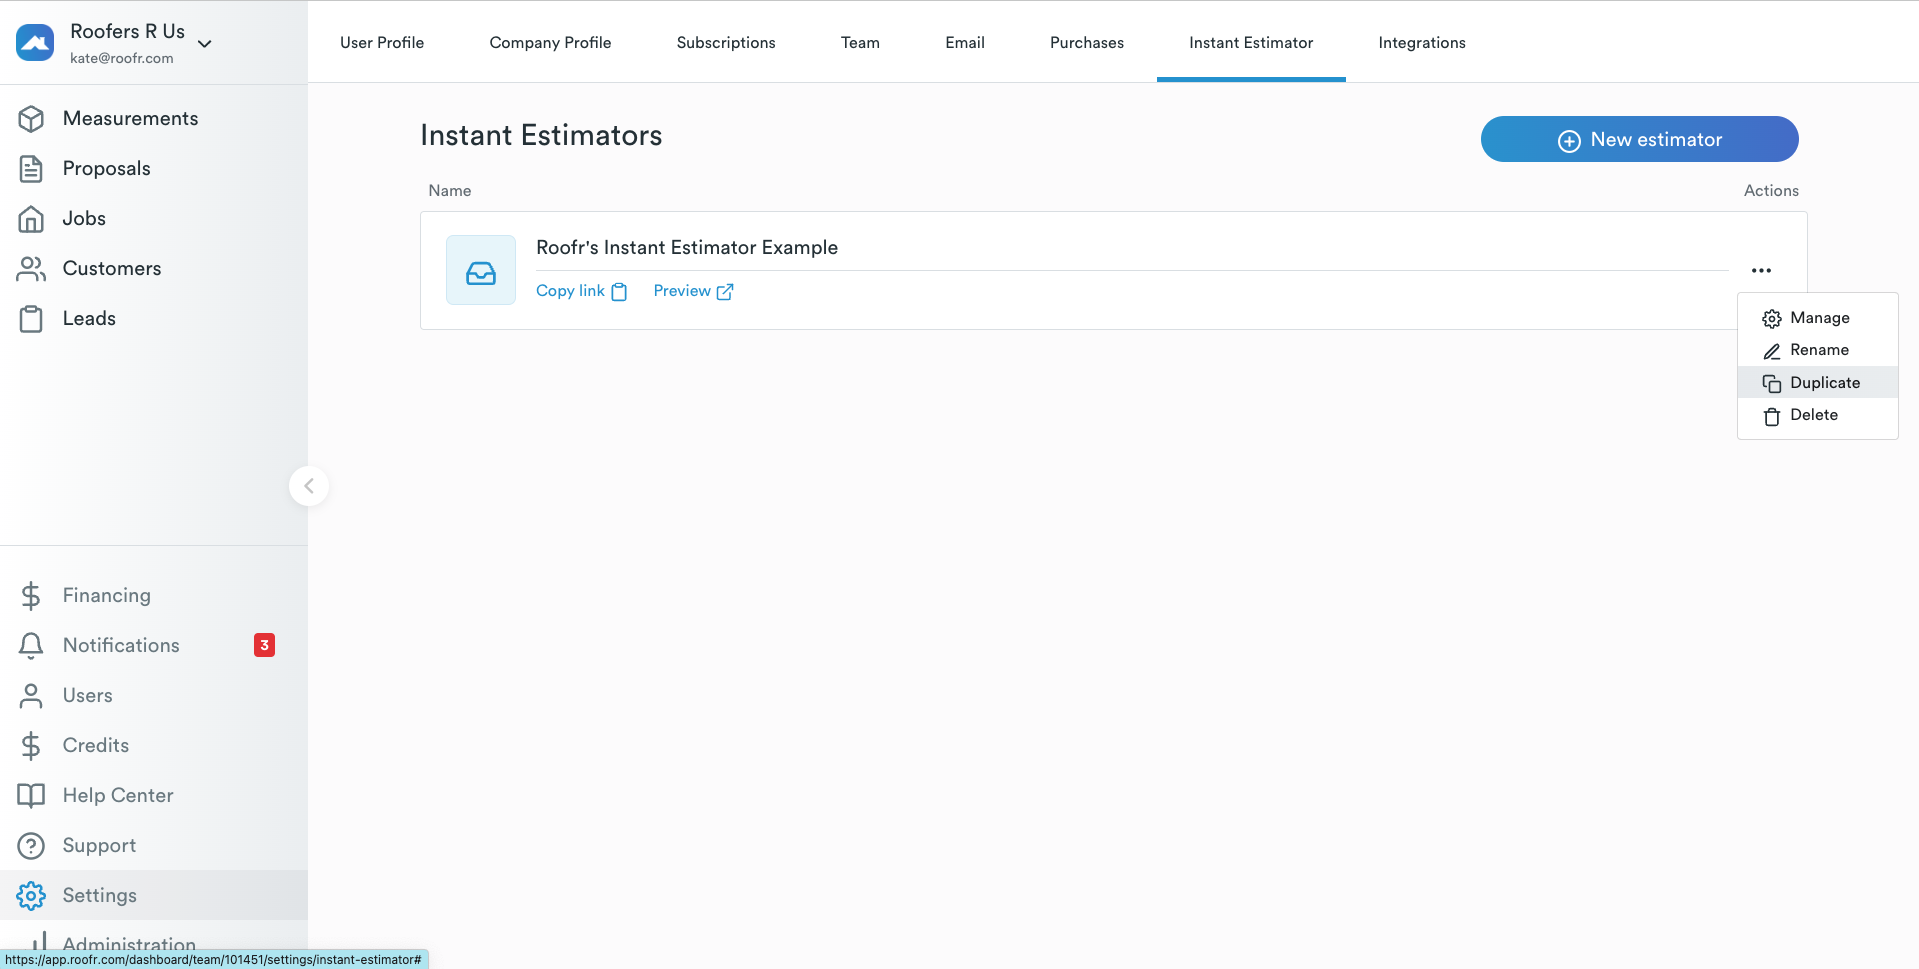This screenshot has height=969, width=1919.
Task: Click the Proposals document icon
Action: point(31,169)
